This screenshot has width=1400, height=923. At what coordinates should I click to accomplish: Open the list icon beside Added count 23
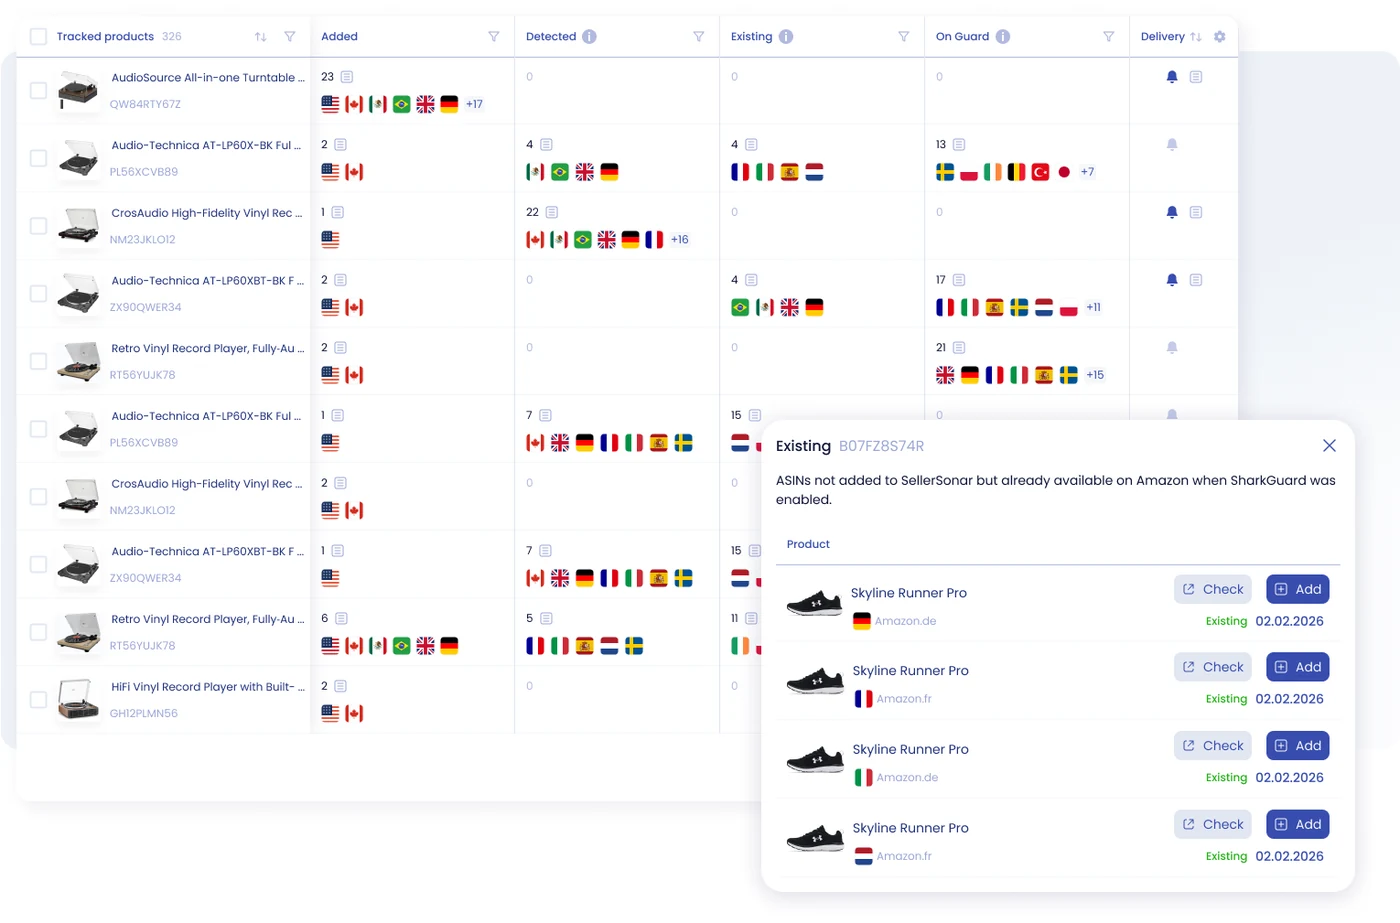(x=347, y=77)
